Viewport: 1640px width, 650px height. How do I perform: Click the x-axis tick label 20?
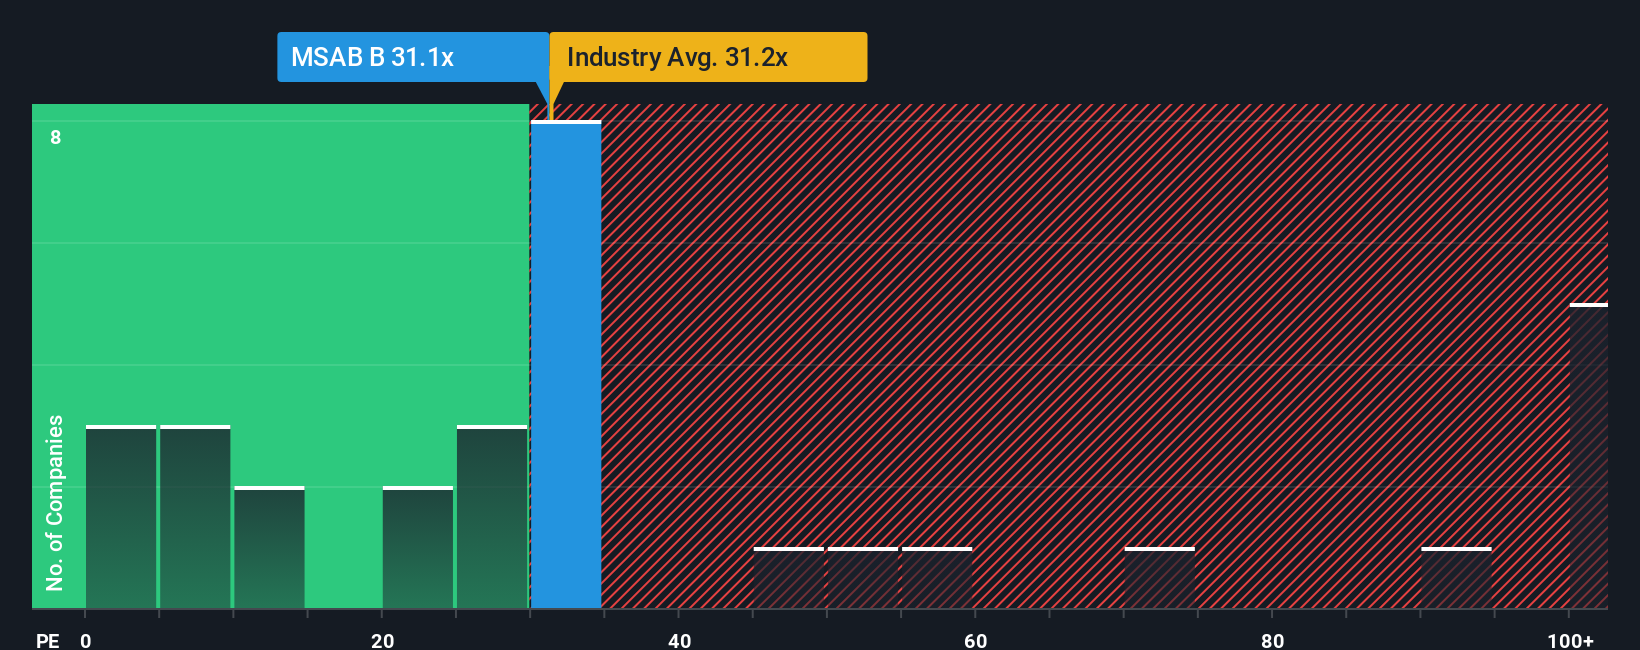pos(383,640)
